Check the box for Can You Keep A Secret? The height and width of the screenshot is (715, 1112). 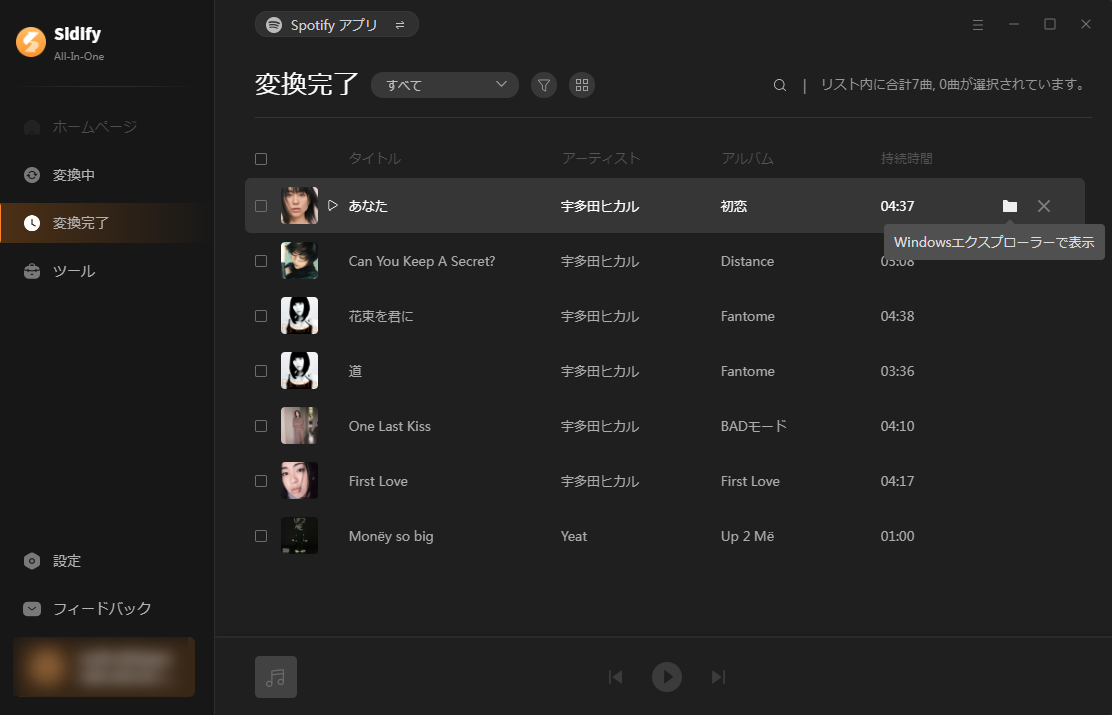(x=261, y=261)
